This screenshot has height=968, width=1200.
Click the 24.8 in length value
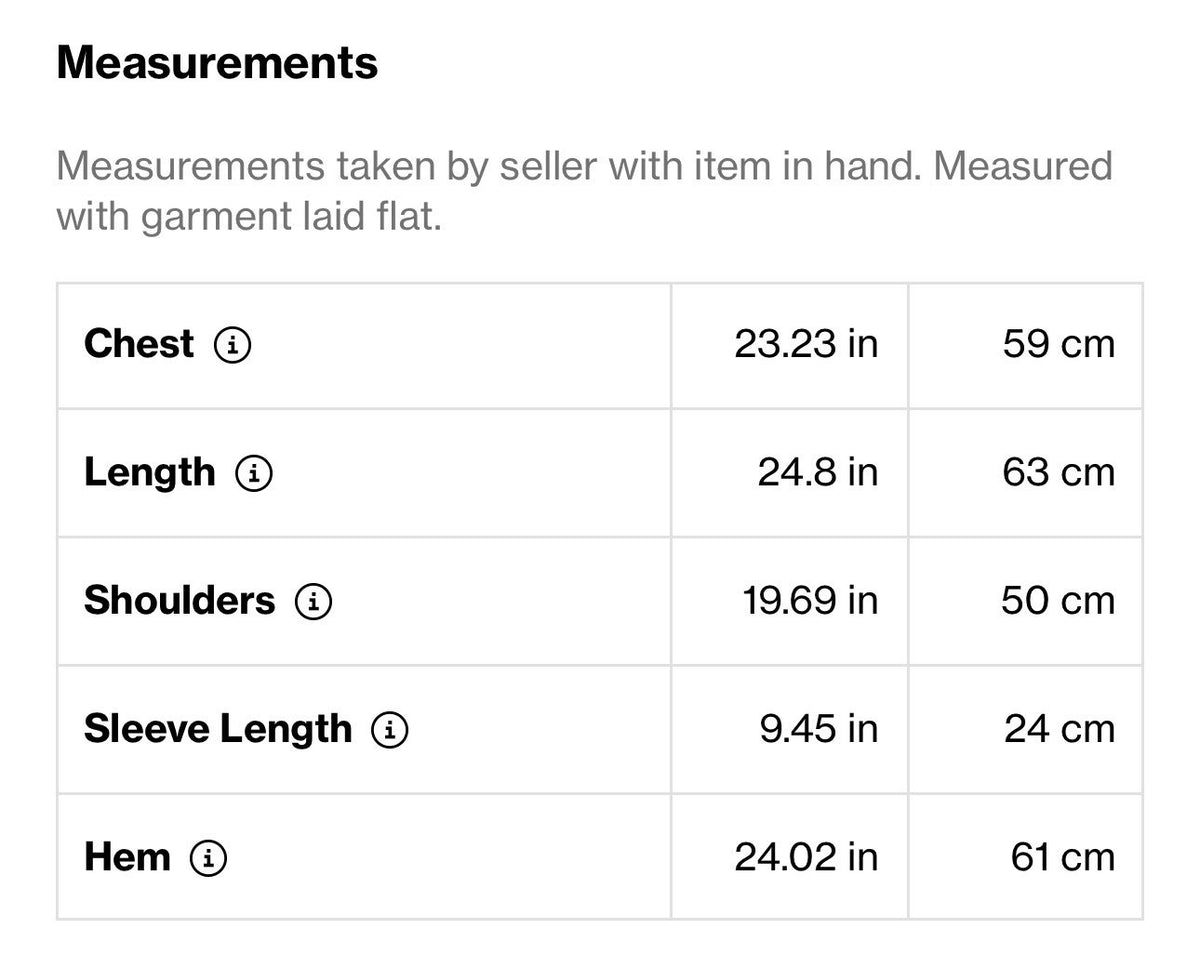coord(818,472)
